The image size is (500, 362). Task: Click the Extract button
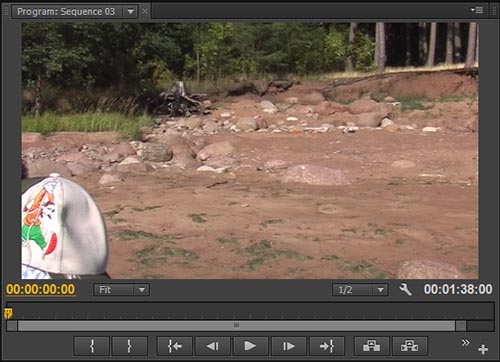tap(410, 346)
